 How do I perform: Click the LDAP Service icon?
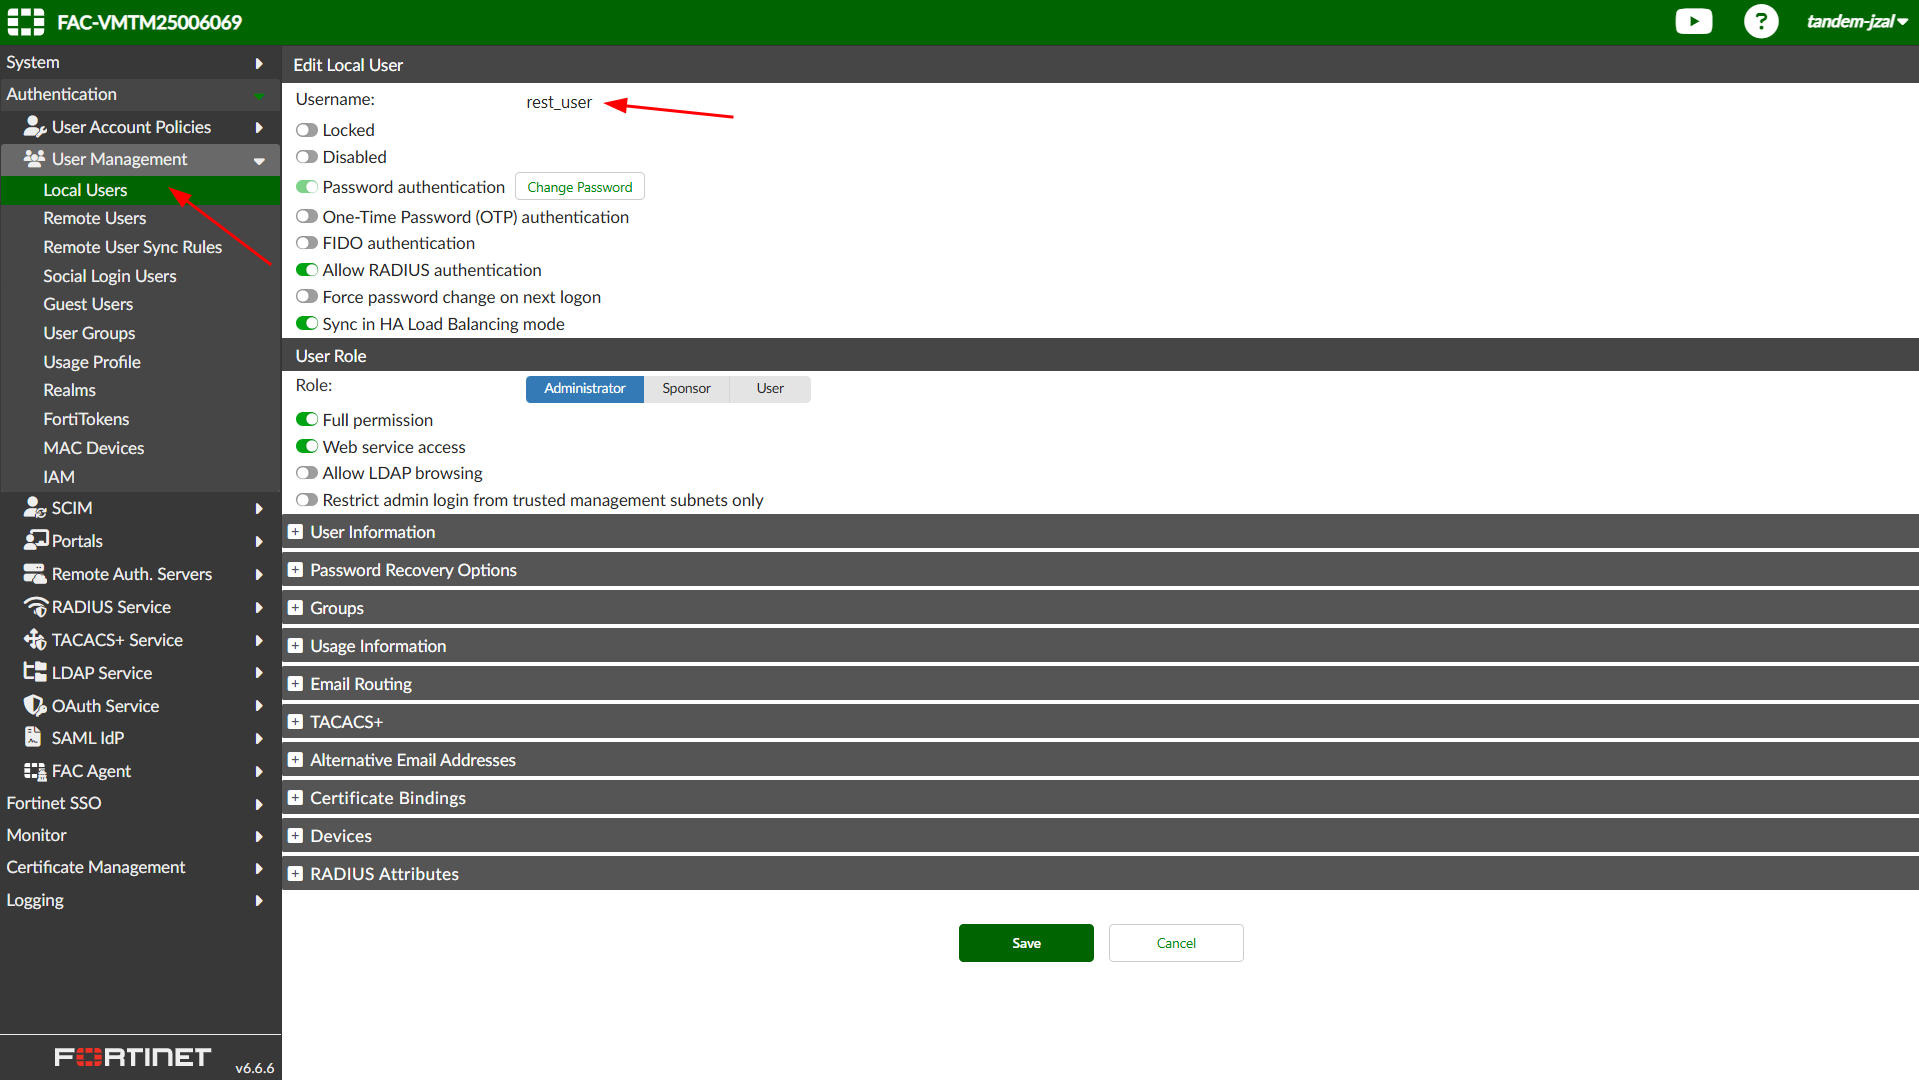pyautogui.click(x=35, y=673)
